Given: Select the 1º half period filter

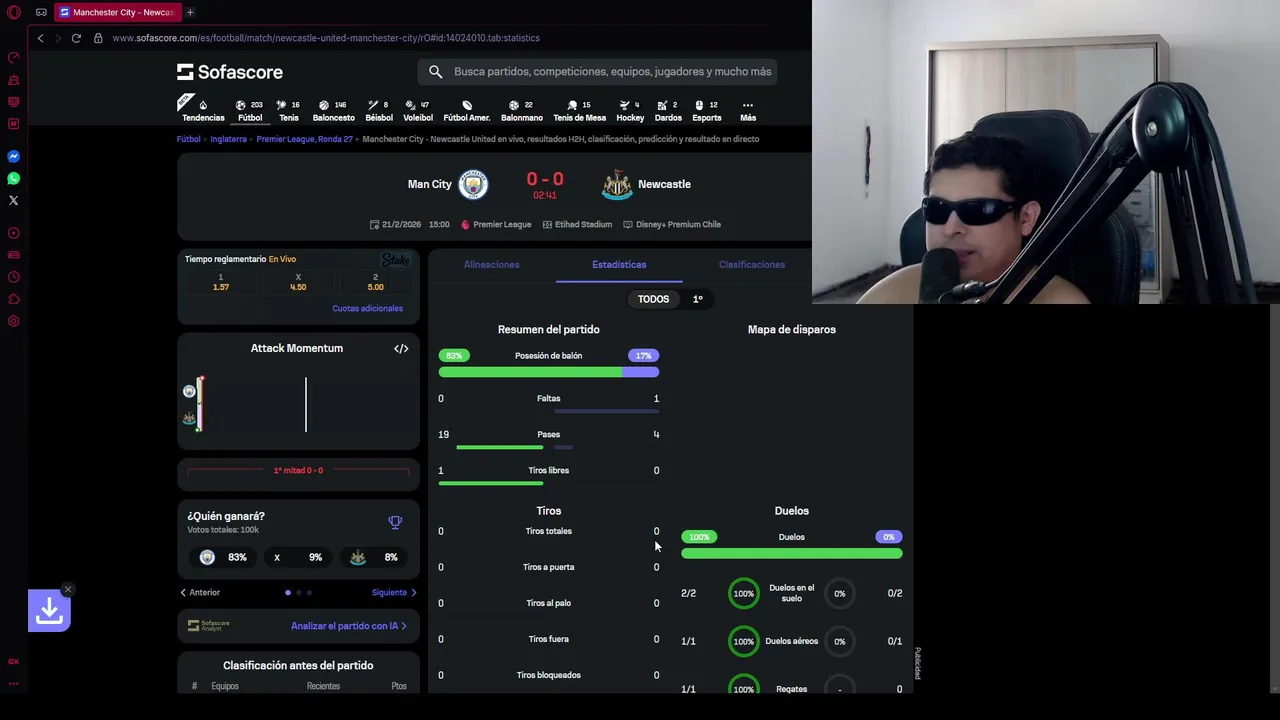Looking at the screenshot, I should (698, 299).
